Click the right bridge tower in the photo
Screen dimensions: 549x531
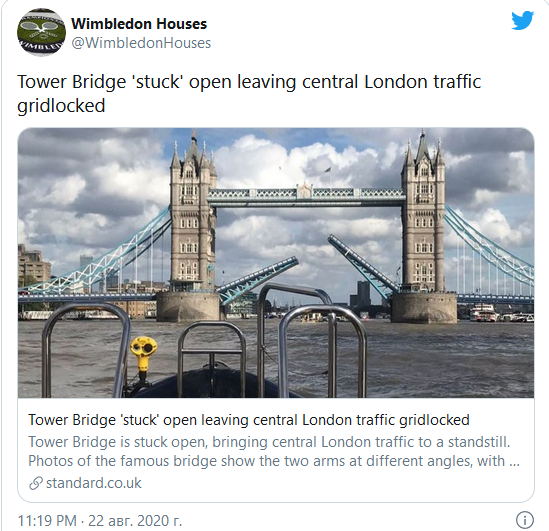(x=423, y=214)
